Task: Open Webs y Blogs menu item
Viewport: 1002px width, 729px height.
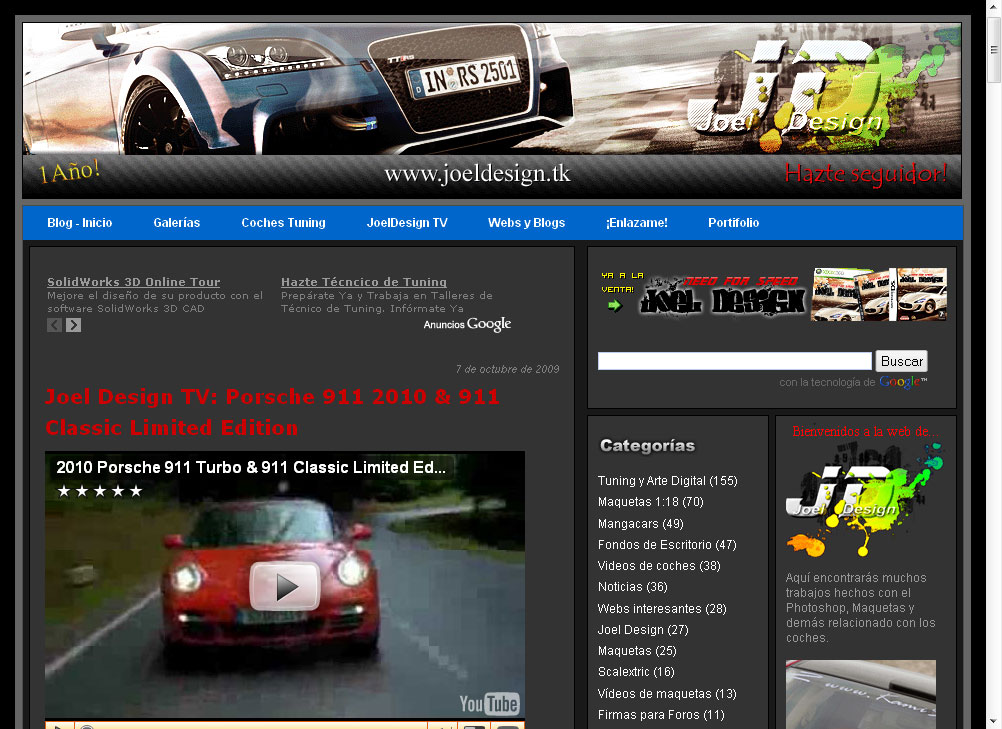Action: point(527,223)
